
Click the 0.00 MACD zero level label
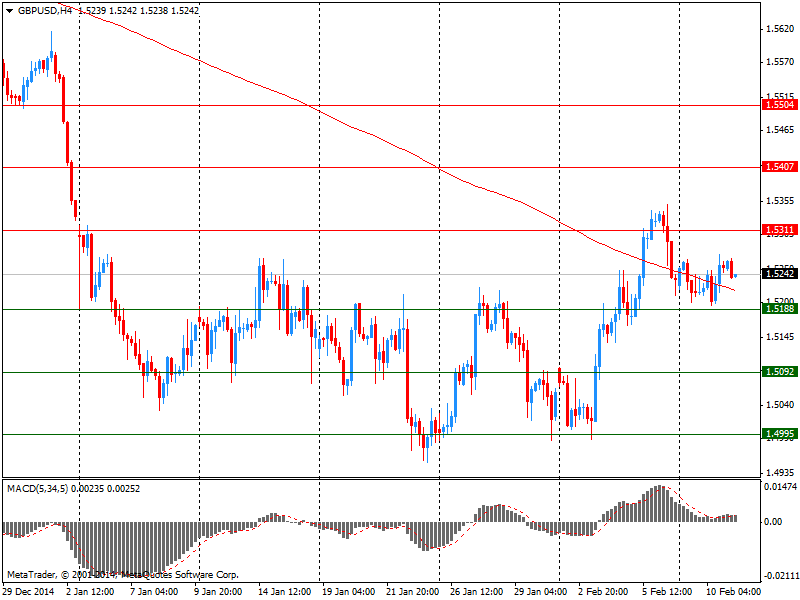pos(773,521)
